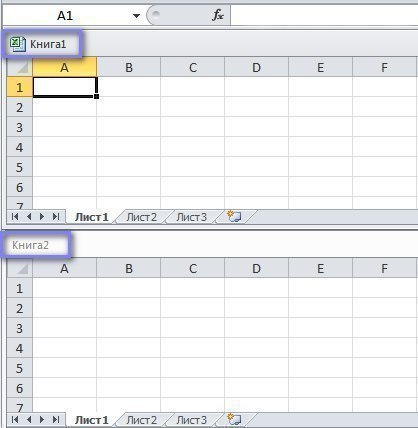Click the fx insert function icon
This screenshot has width=418, height=428.
[x=218, y=15]
